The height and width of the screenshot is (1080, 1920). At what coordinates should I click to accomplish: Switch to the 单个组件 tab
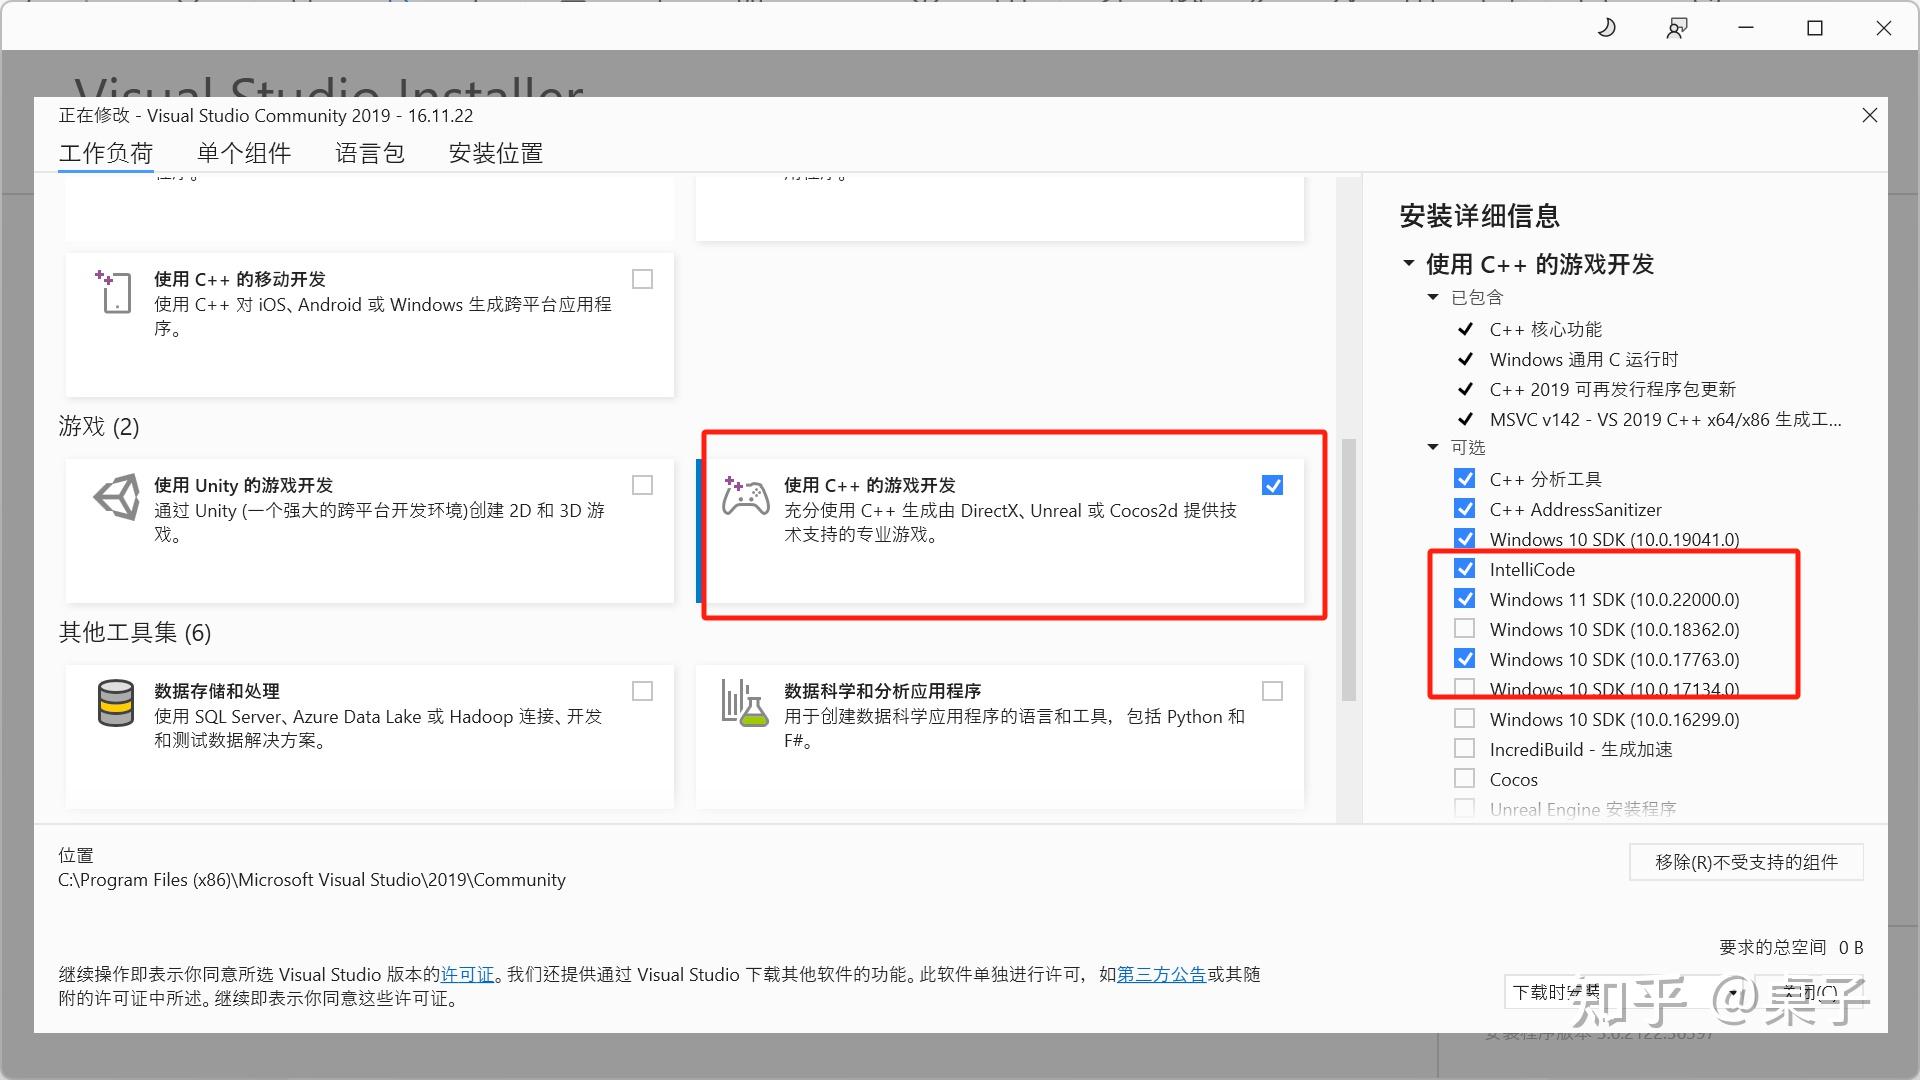click(243, 152)
